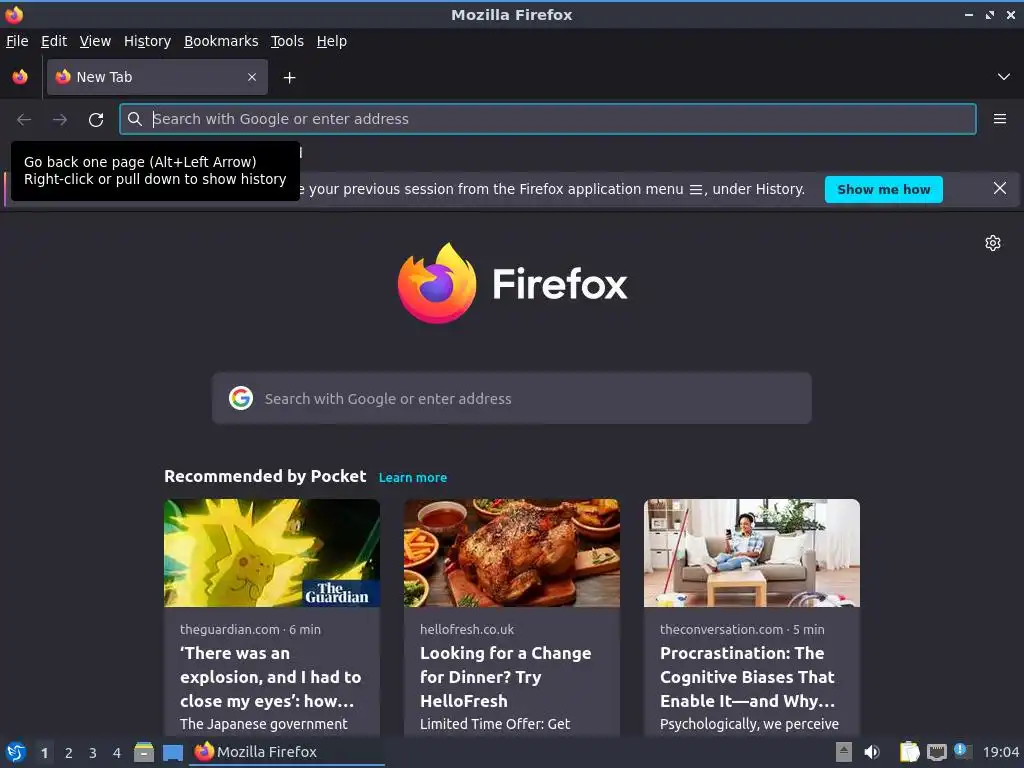Open the Bookmarks menu
Image resolution: width=1024 pixels, height=768 pixels.
click(221, 41)
